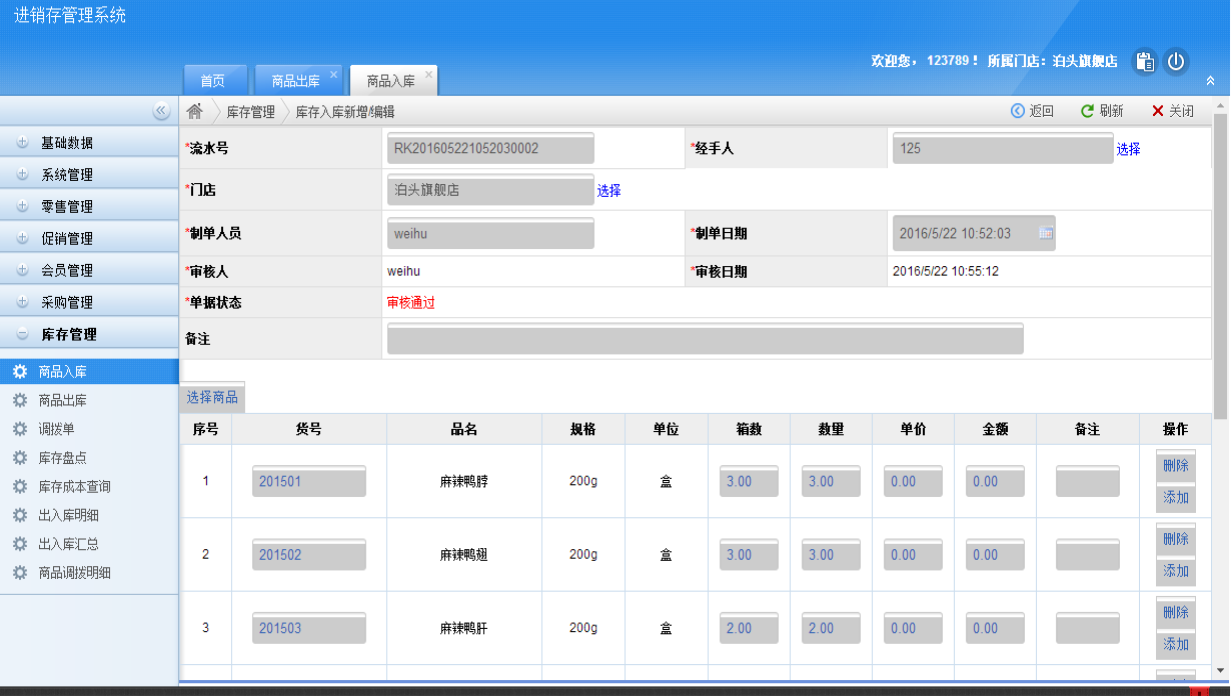Click 选择 link next to 经手人

(1128, 149)
